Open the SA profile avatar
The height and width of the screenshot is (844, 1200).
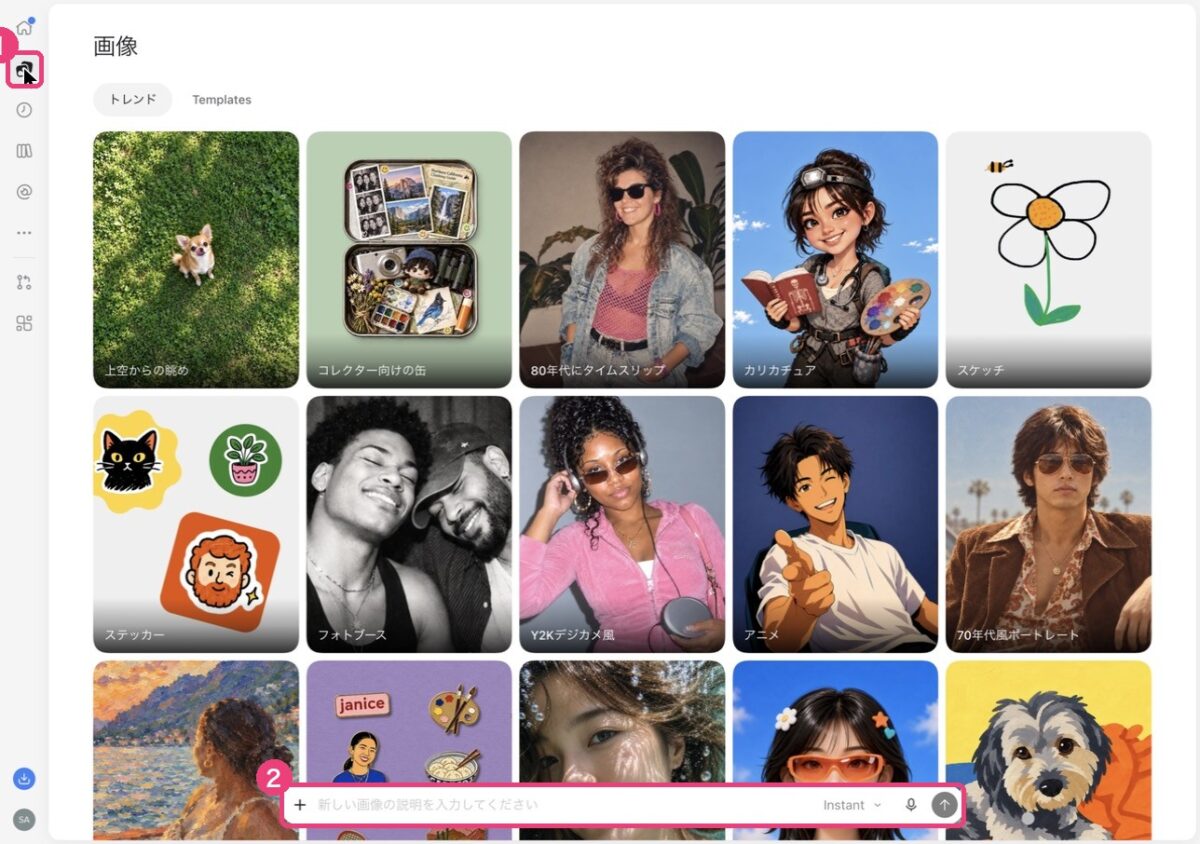pyautogui.click(x=24, y=820)
